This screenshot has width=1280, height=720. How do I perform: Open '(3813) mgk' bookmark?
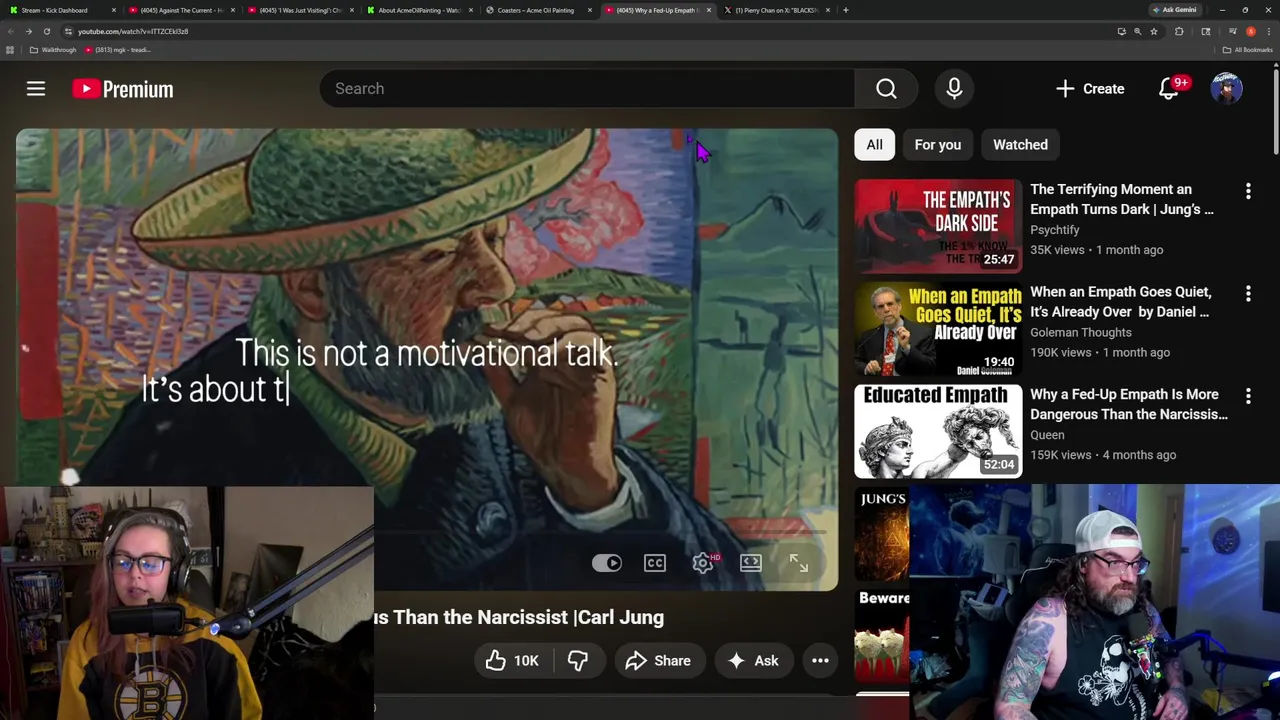[x=119, y=50]
